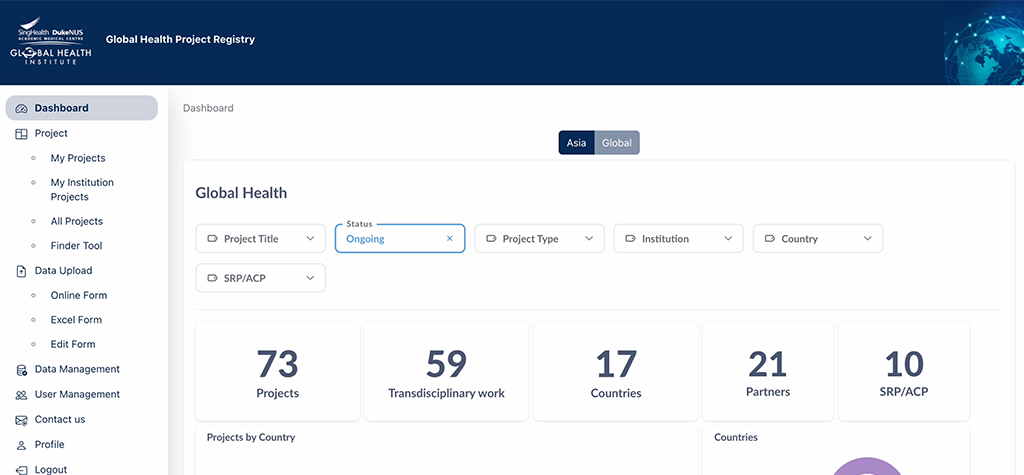Click the Dashboard gauge icon in sidebar
Screen dimensions: 1024x475
tap(21, 108)
